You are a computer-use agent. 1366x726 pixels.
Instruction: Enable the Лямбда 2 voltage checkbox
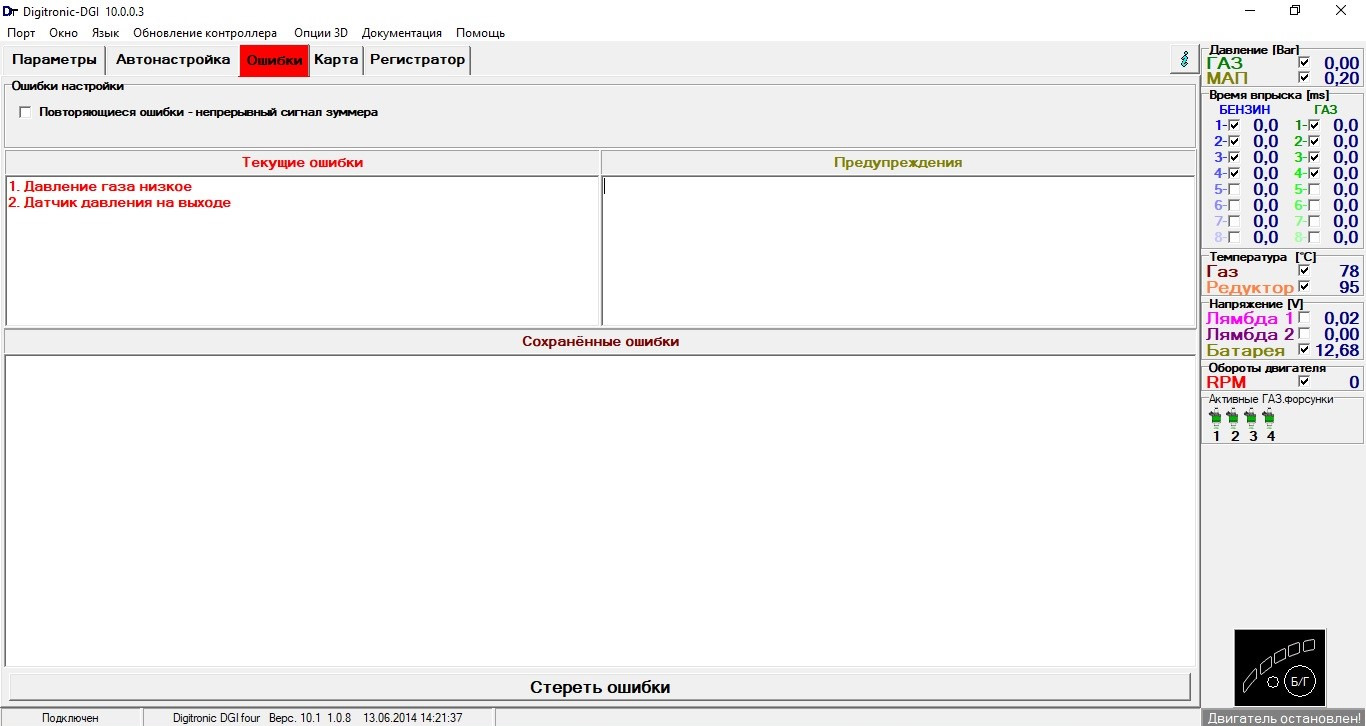point(1303,333)
